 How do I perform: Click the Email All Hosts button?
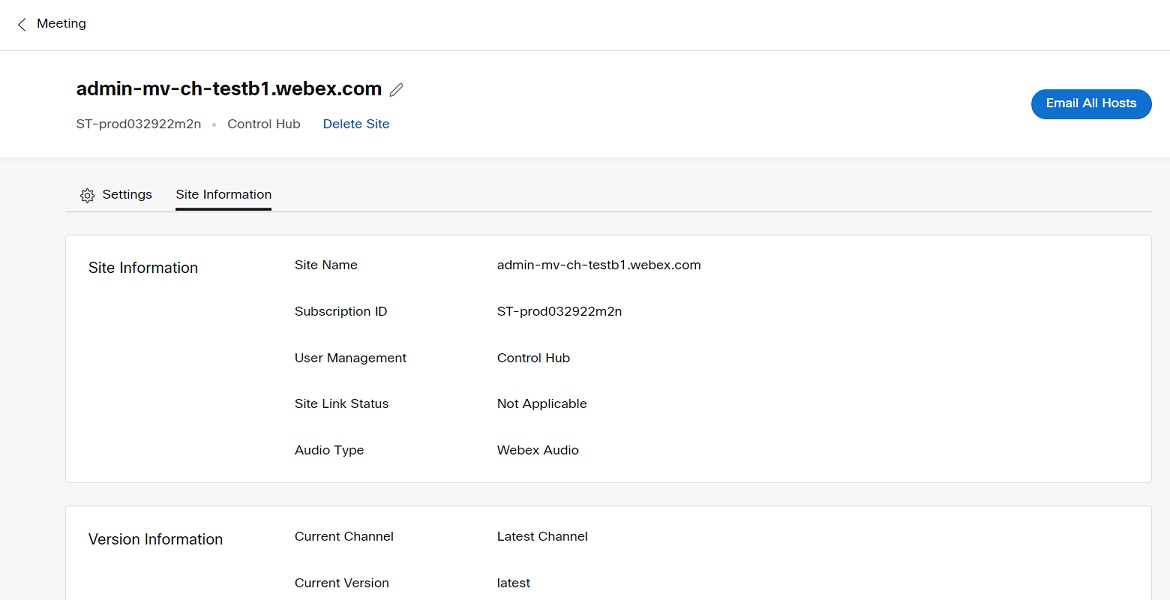1091,104
